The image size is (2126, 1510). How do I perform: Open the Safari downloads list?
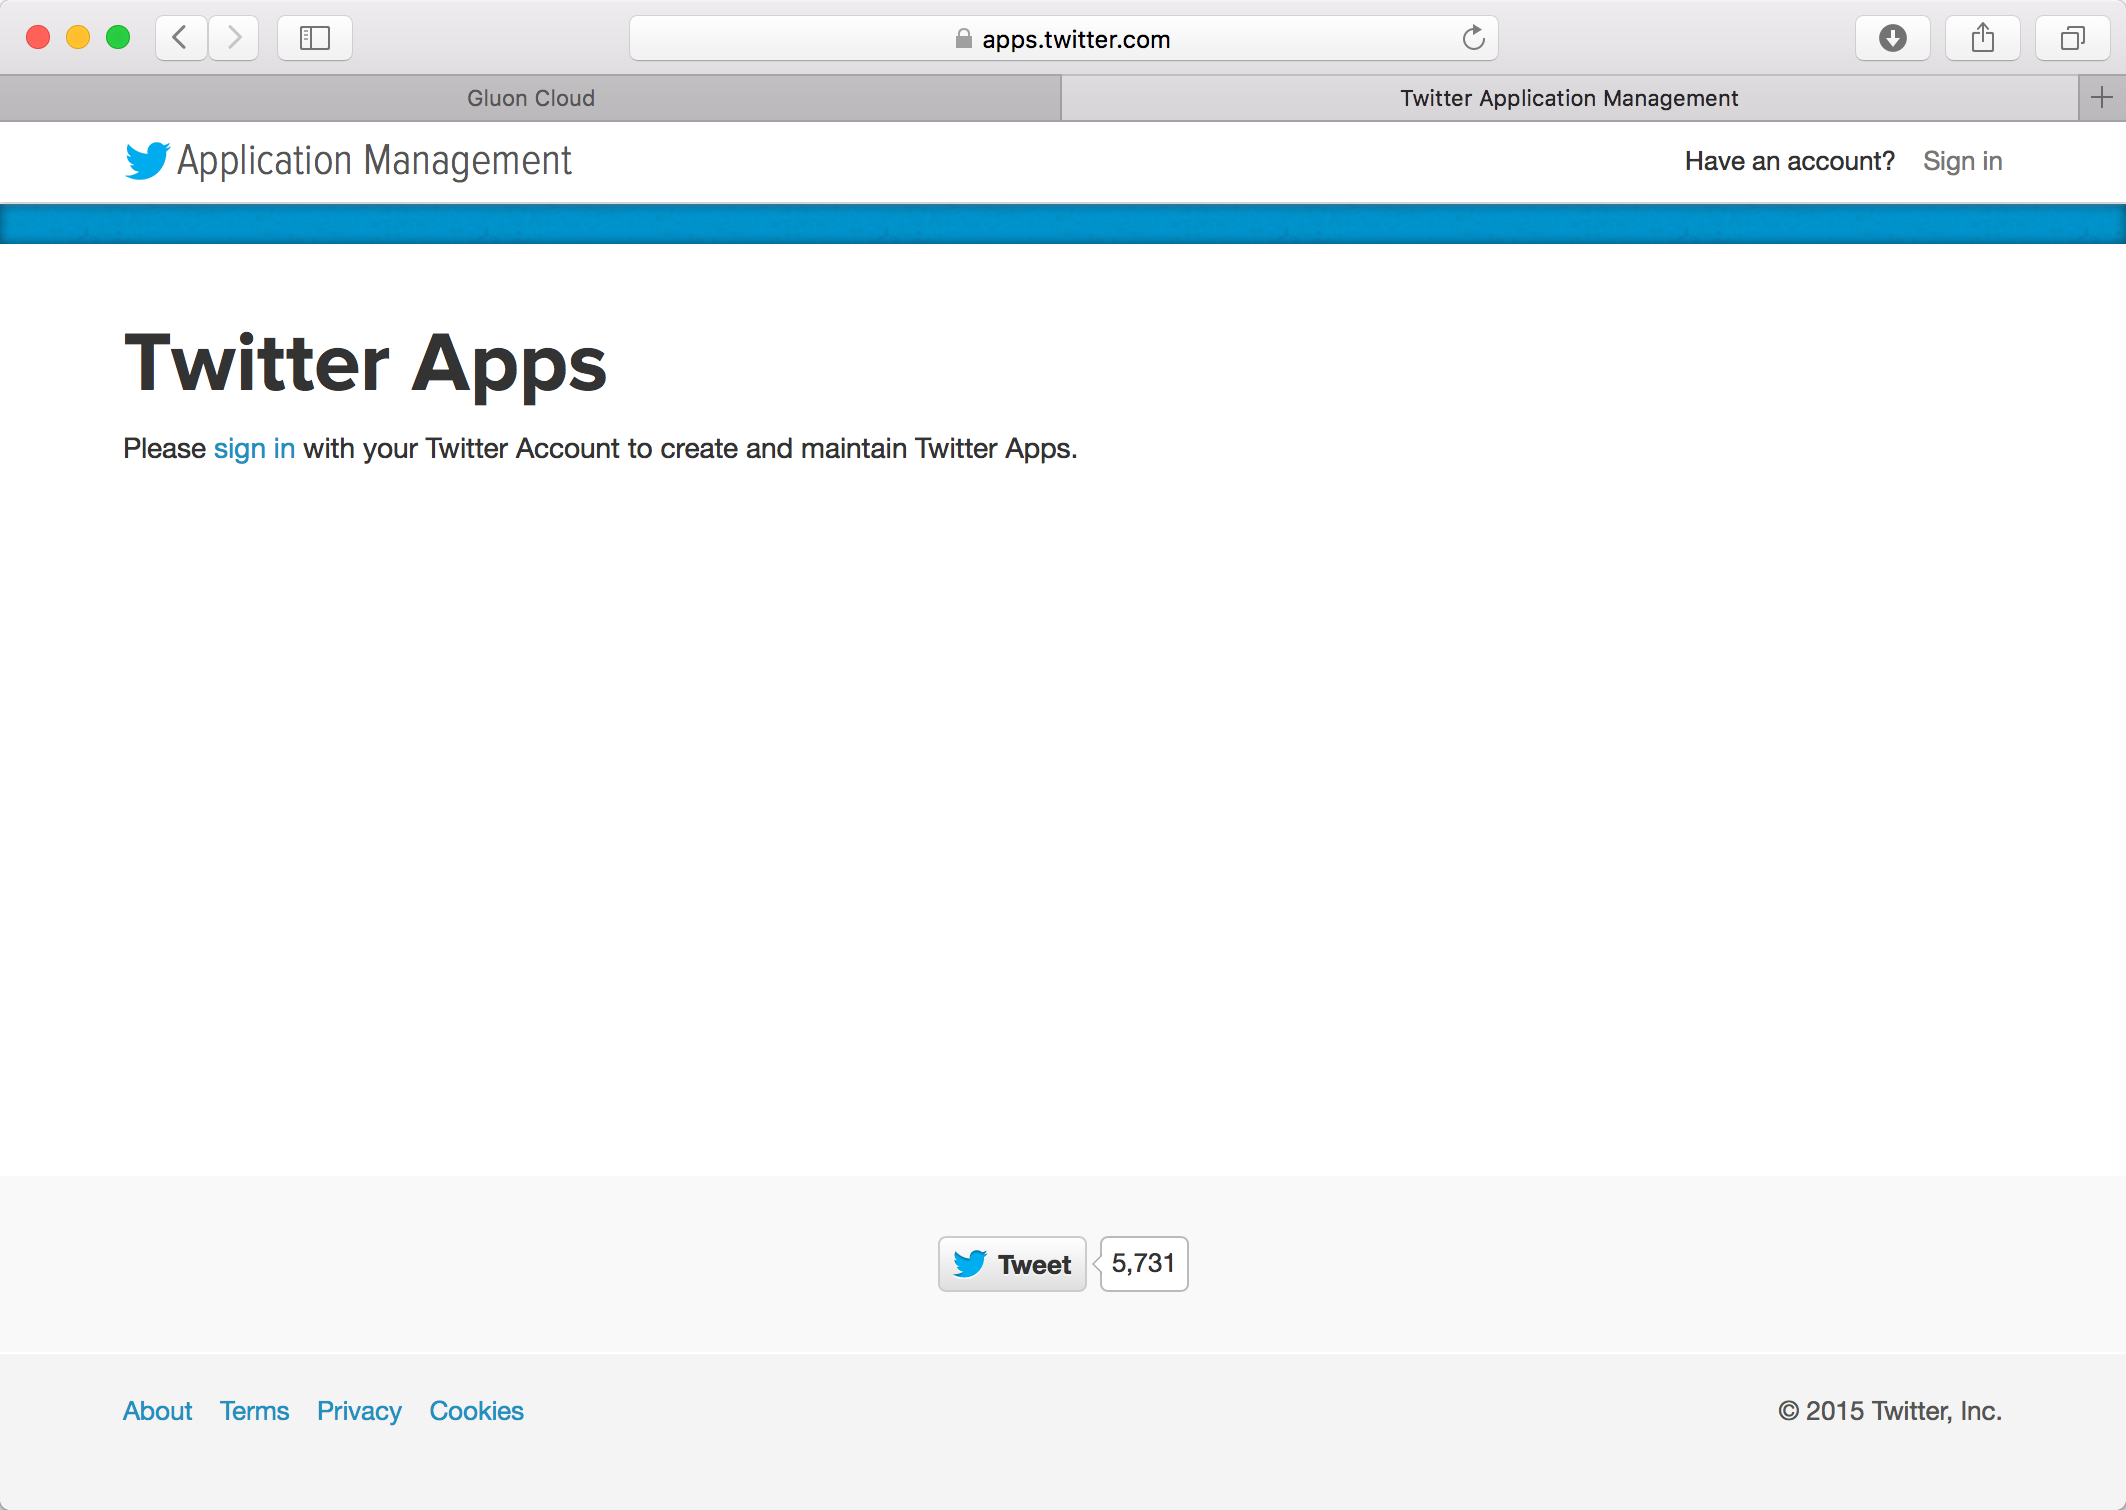pos(1892,38)
